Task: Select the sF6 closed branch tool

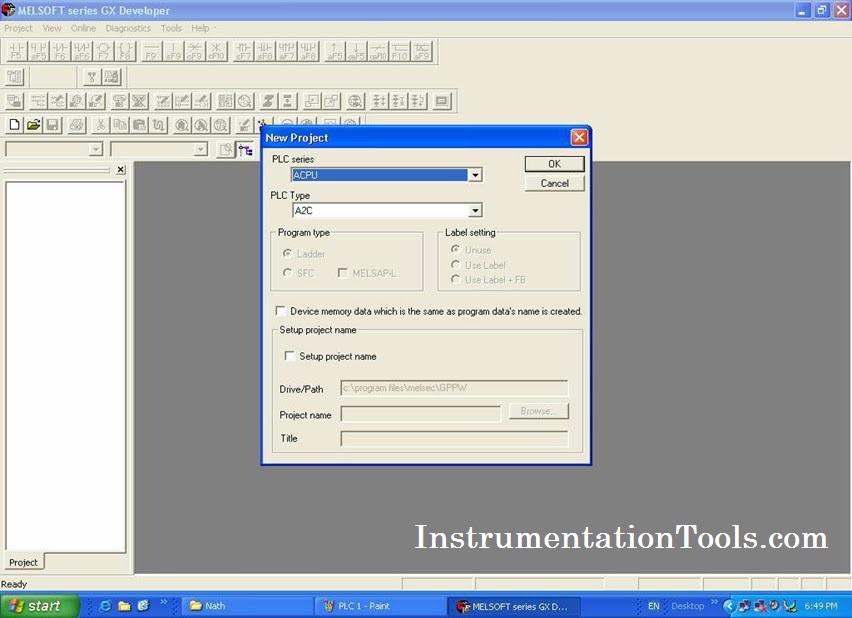Action: 82,51
